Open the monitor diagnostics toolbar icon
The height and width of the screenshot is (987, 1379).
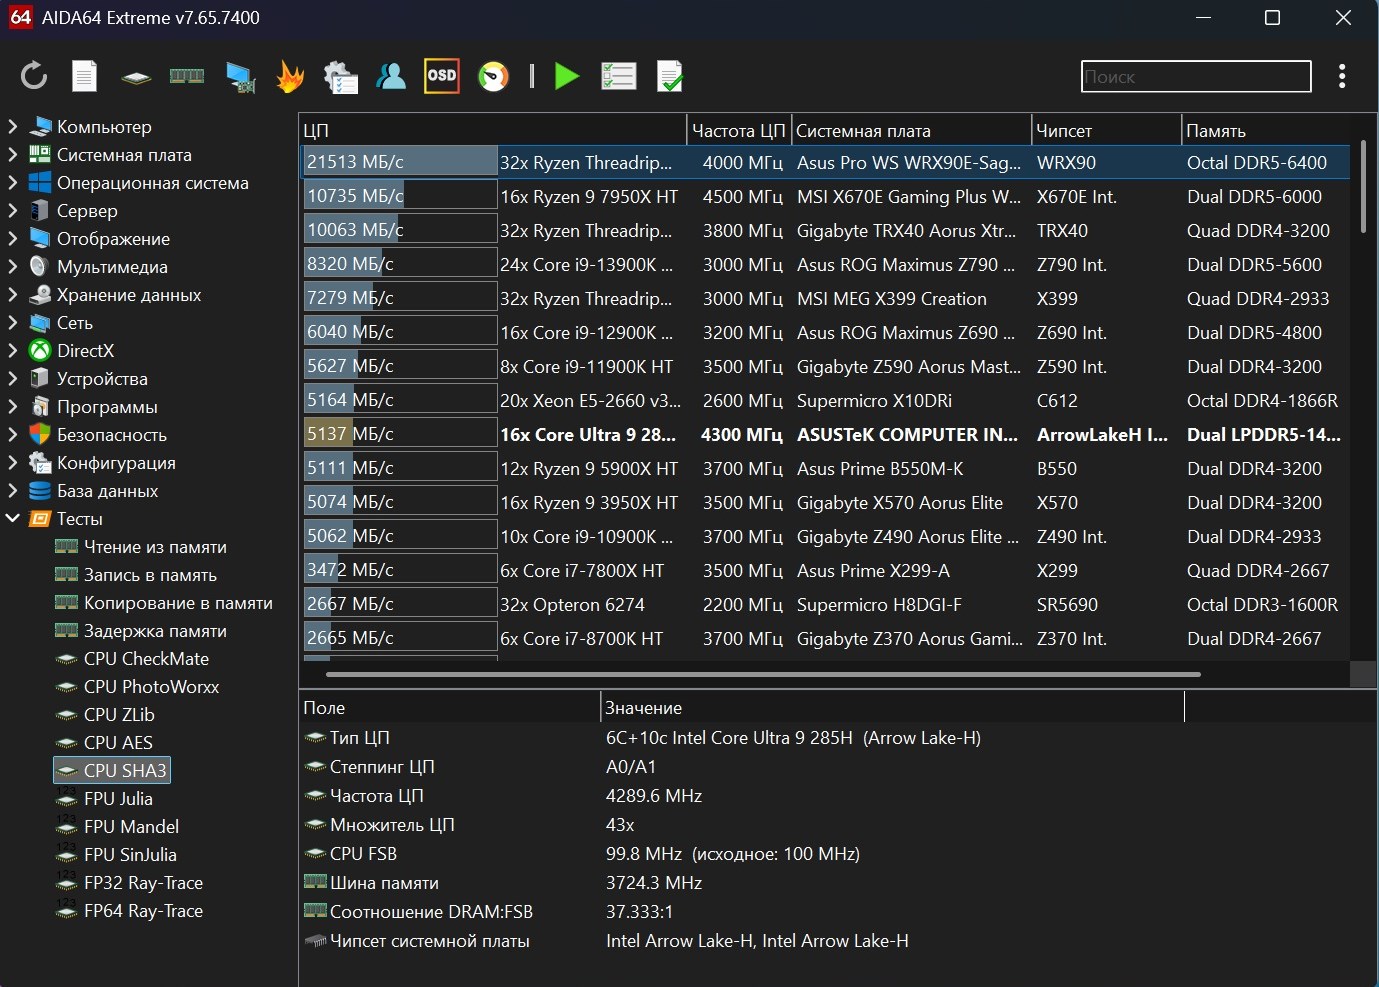240,77
